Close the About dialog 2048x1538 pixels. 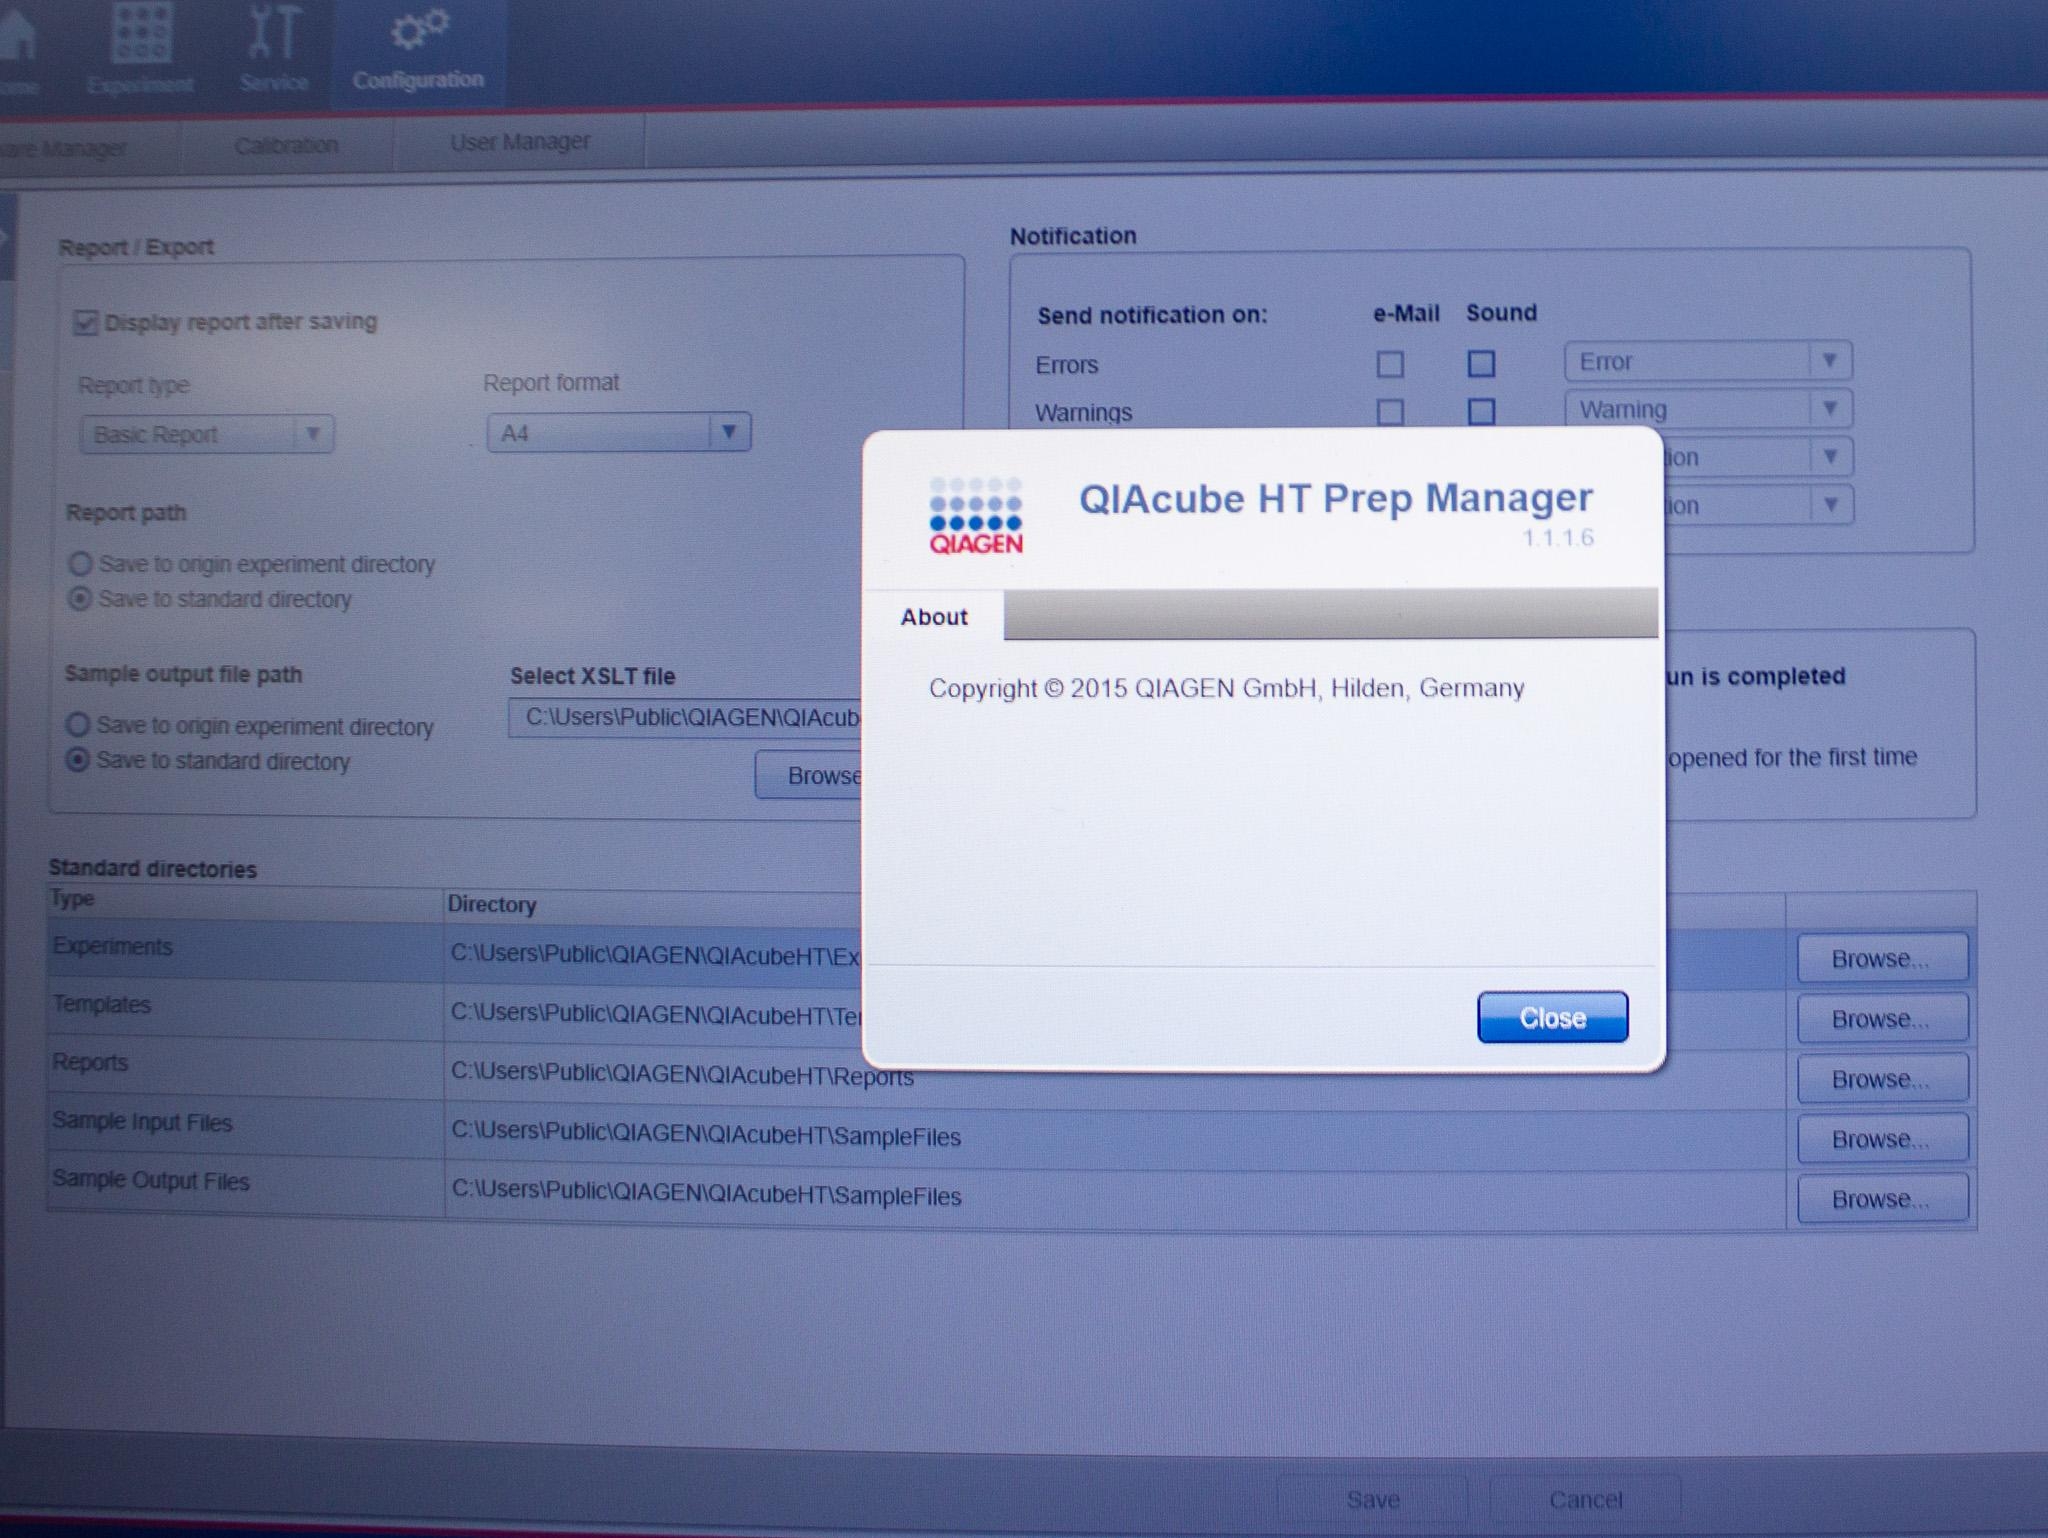(x=1552, y=1018)
